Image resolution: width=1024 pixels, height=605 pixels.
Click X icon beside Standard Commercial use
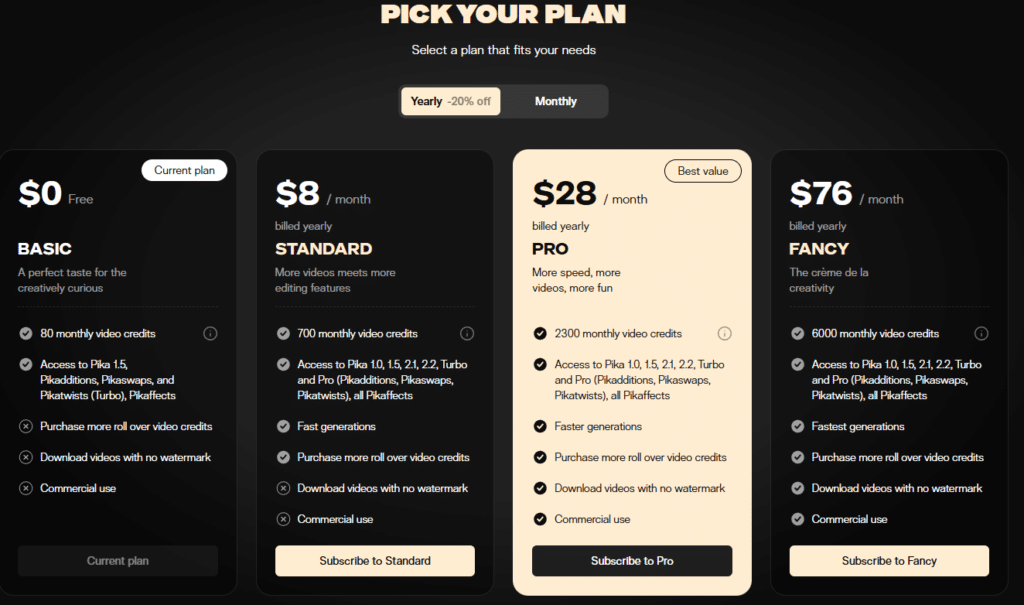pyautogui.click(x=283, y=519)
